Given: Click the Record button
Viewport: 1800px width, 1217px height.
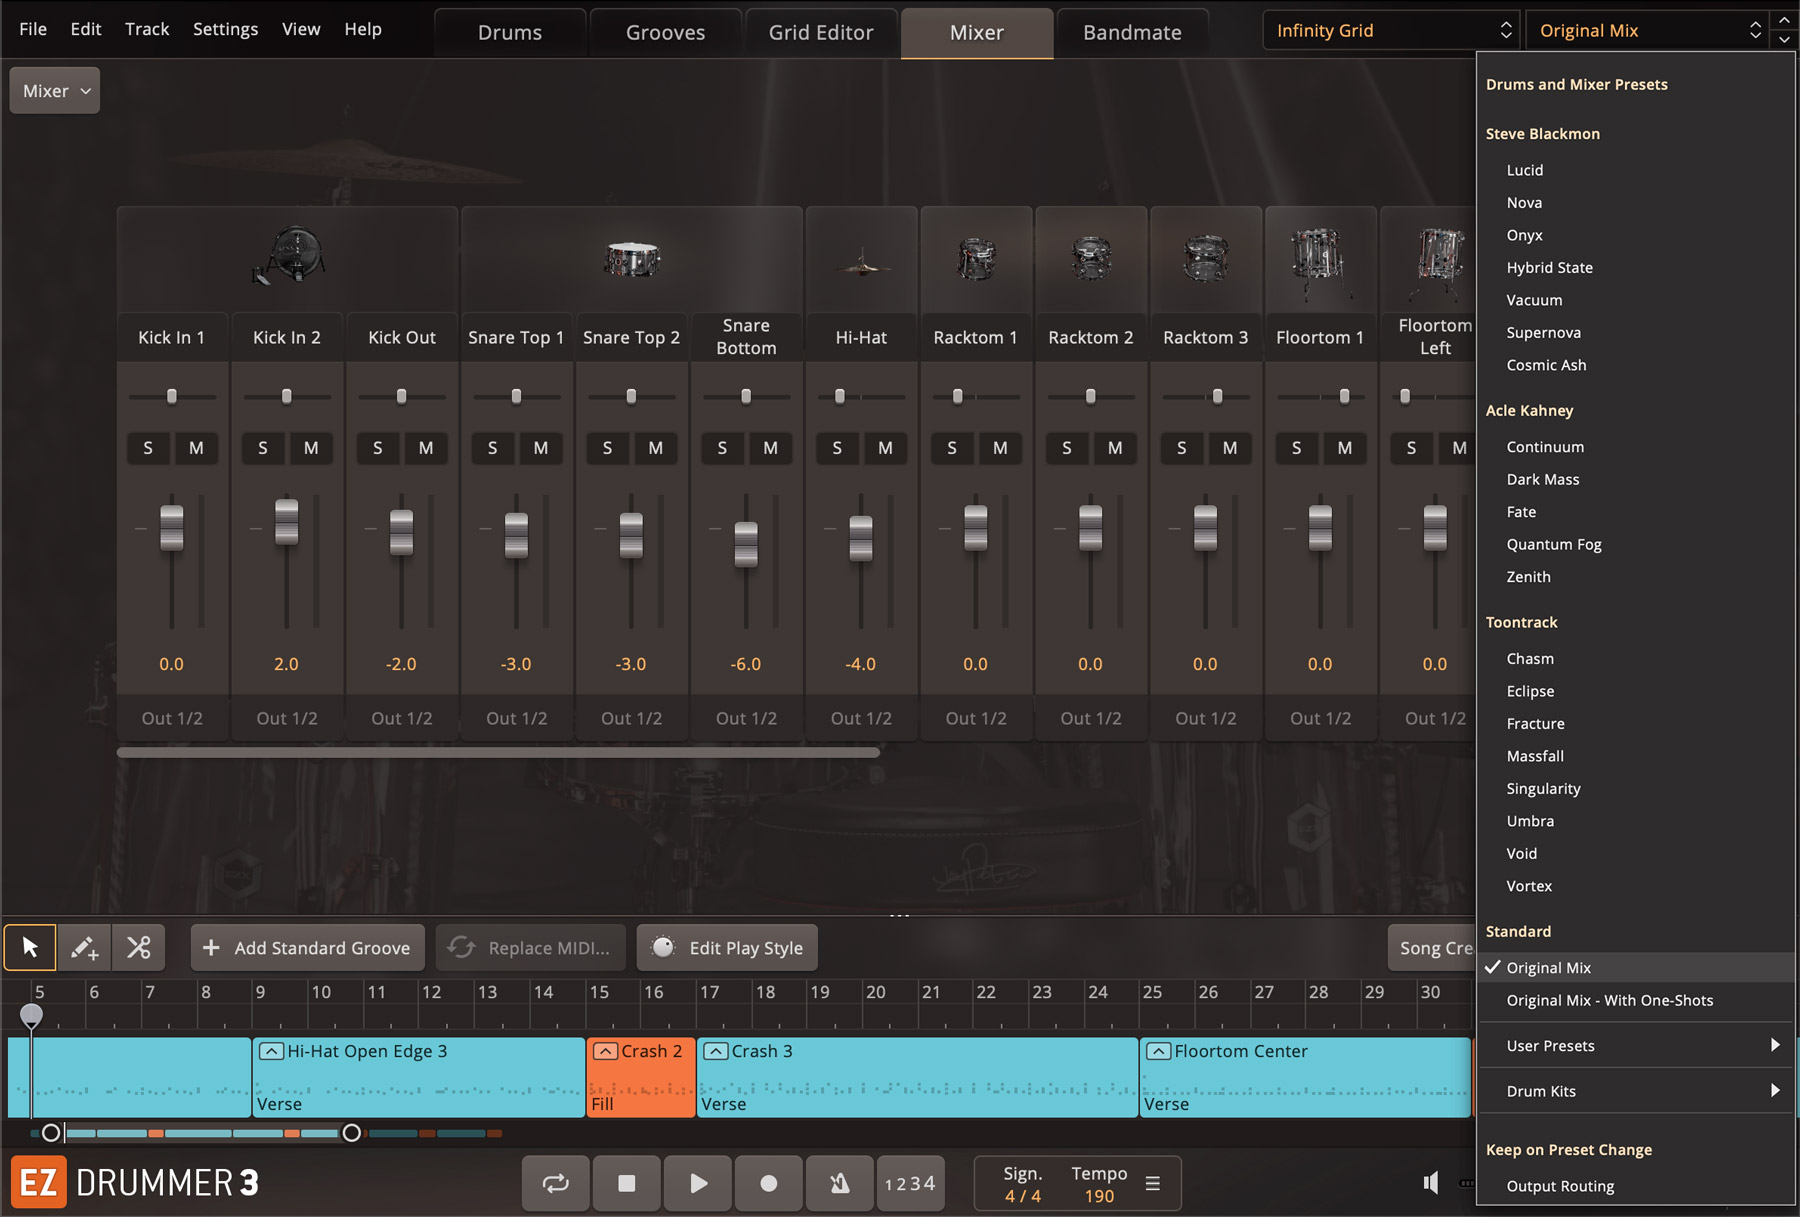Looking at the screenshot, I should point(768,1183).
